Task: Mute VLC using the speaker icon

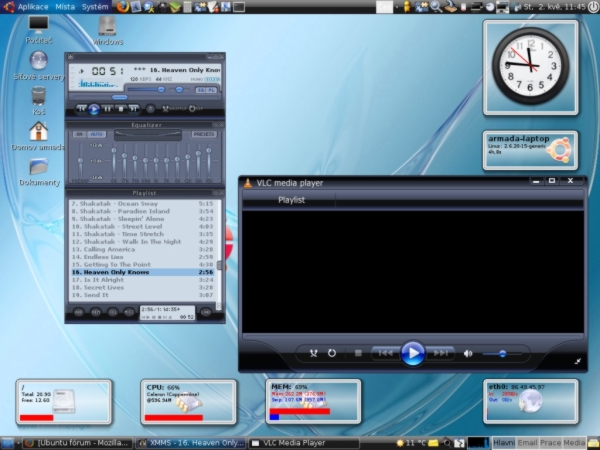Action: click(468, 354)
